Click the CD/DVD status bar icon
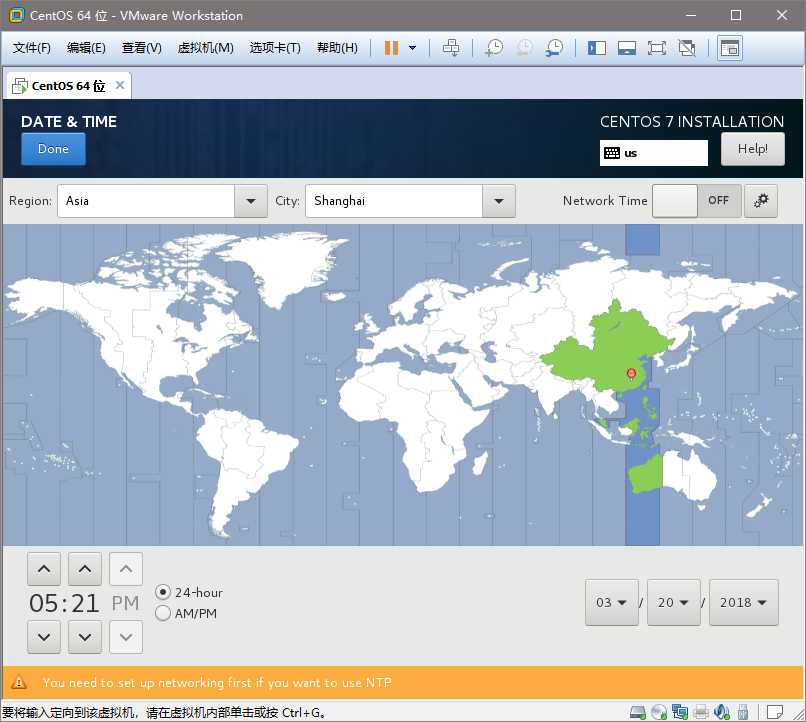Image resolution: width=806 pixels, height=722 pixels. [x=658, y=712]
